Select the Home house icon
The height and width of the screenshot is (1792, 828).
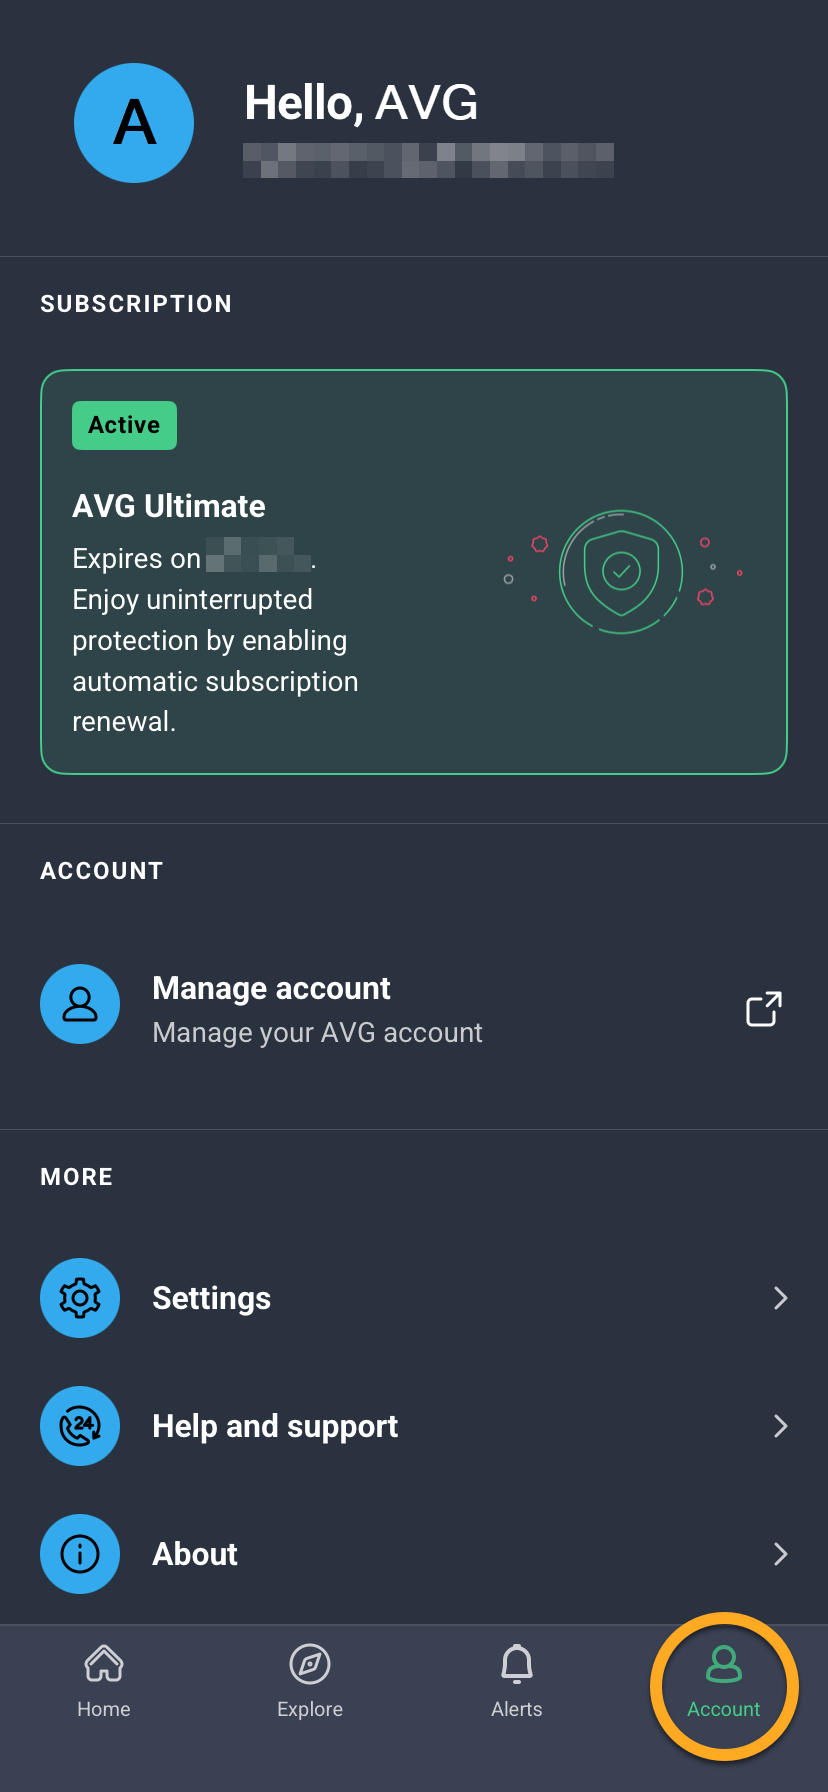coord(104,1664)
